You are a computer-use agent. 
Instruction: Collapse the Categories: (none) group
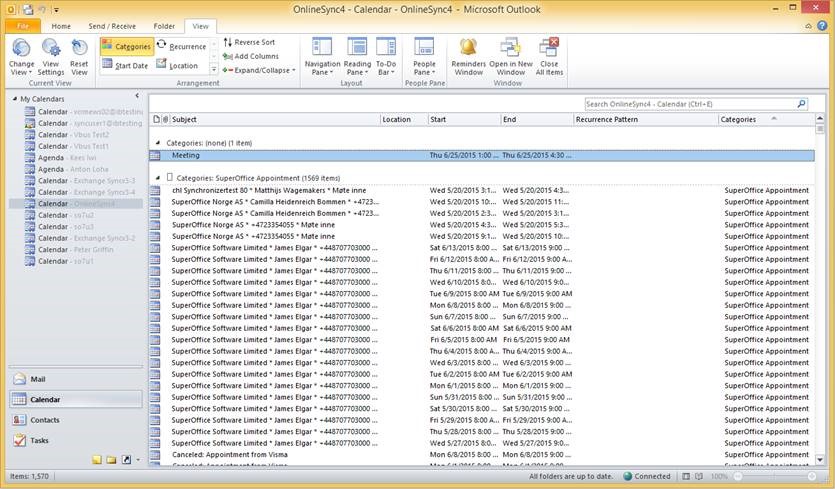point(157,143)
